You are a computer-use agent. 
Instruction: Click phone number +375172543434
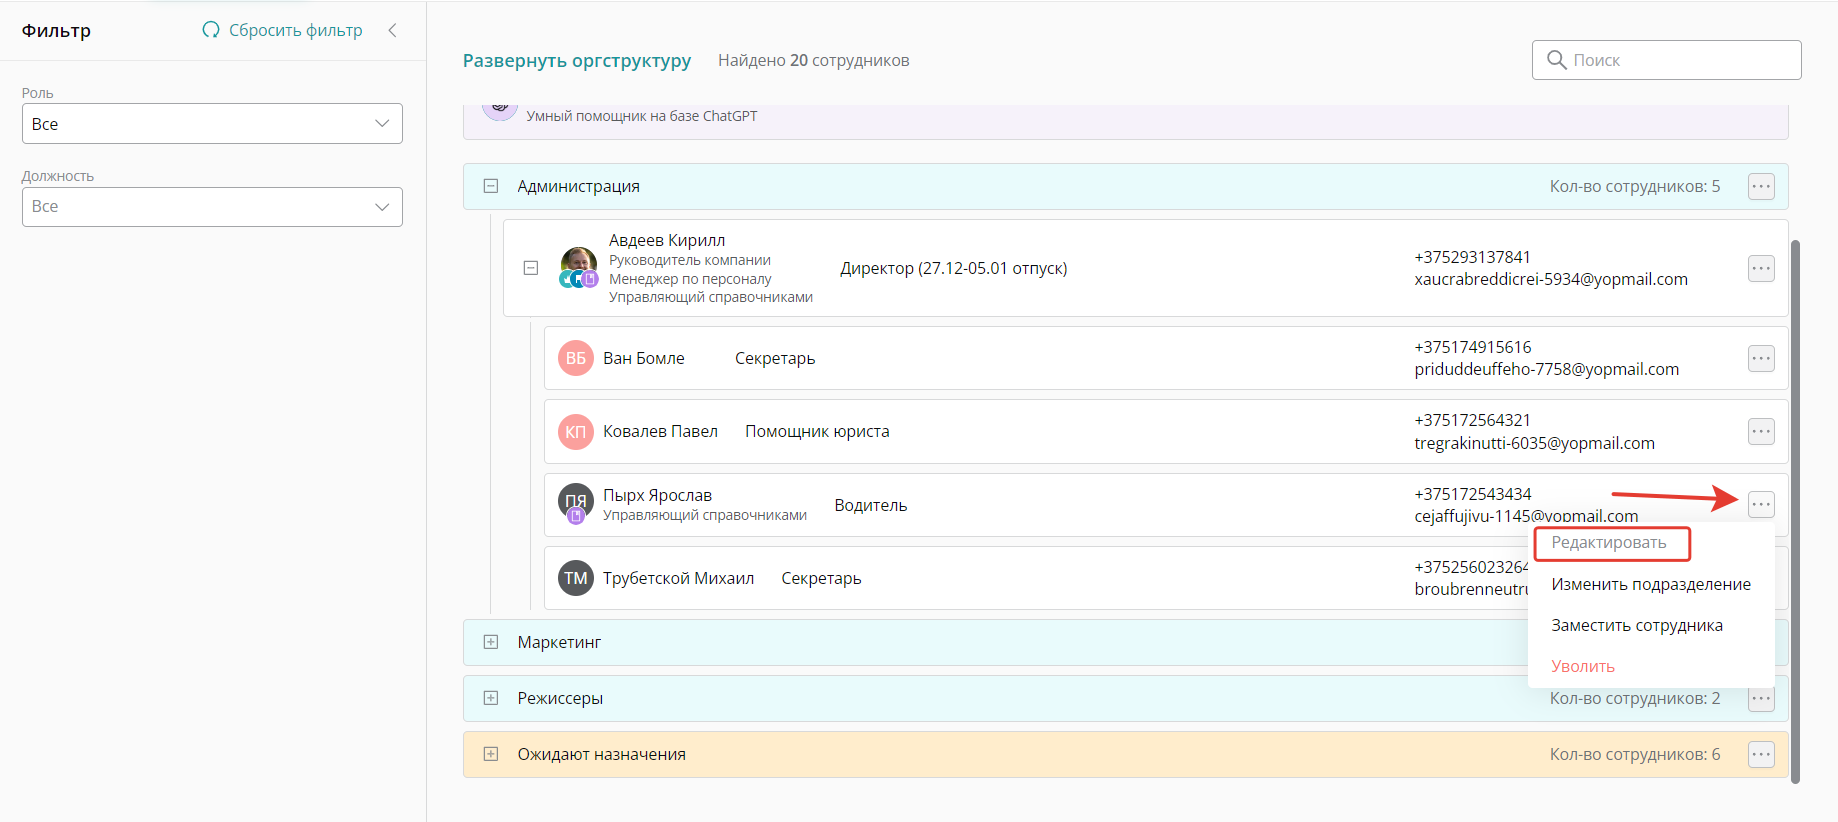1472,494
